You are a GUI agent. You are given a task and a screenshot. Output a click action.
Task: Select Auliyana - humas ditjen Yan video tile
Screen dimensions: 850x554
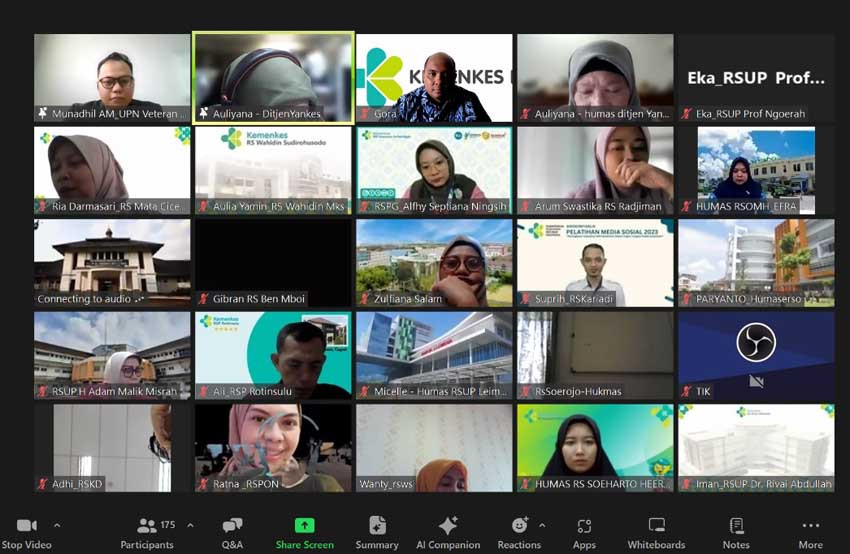[x=595, y=78]
